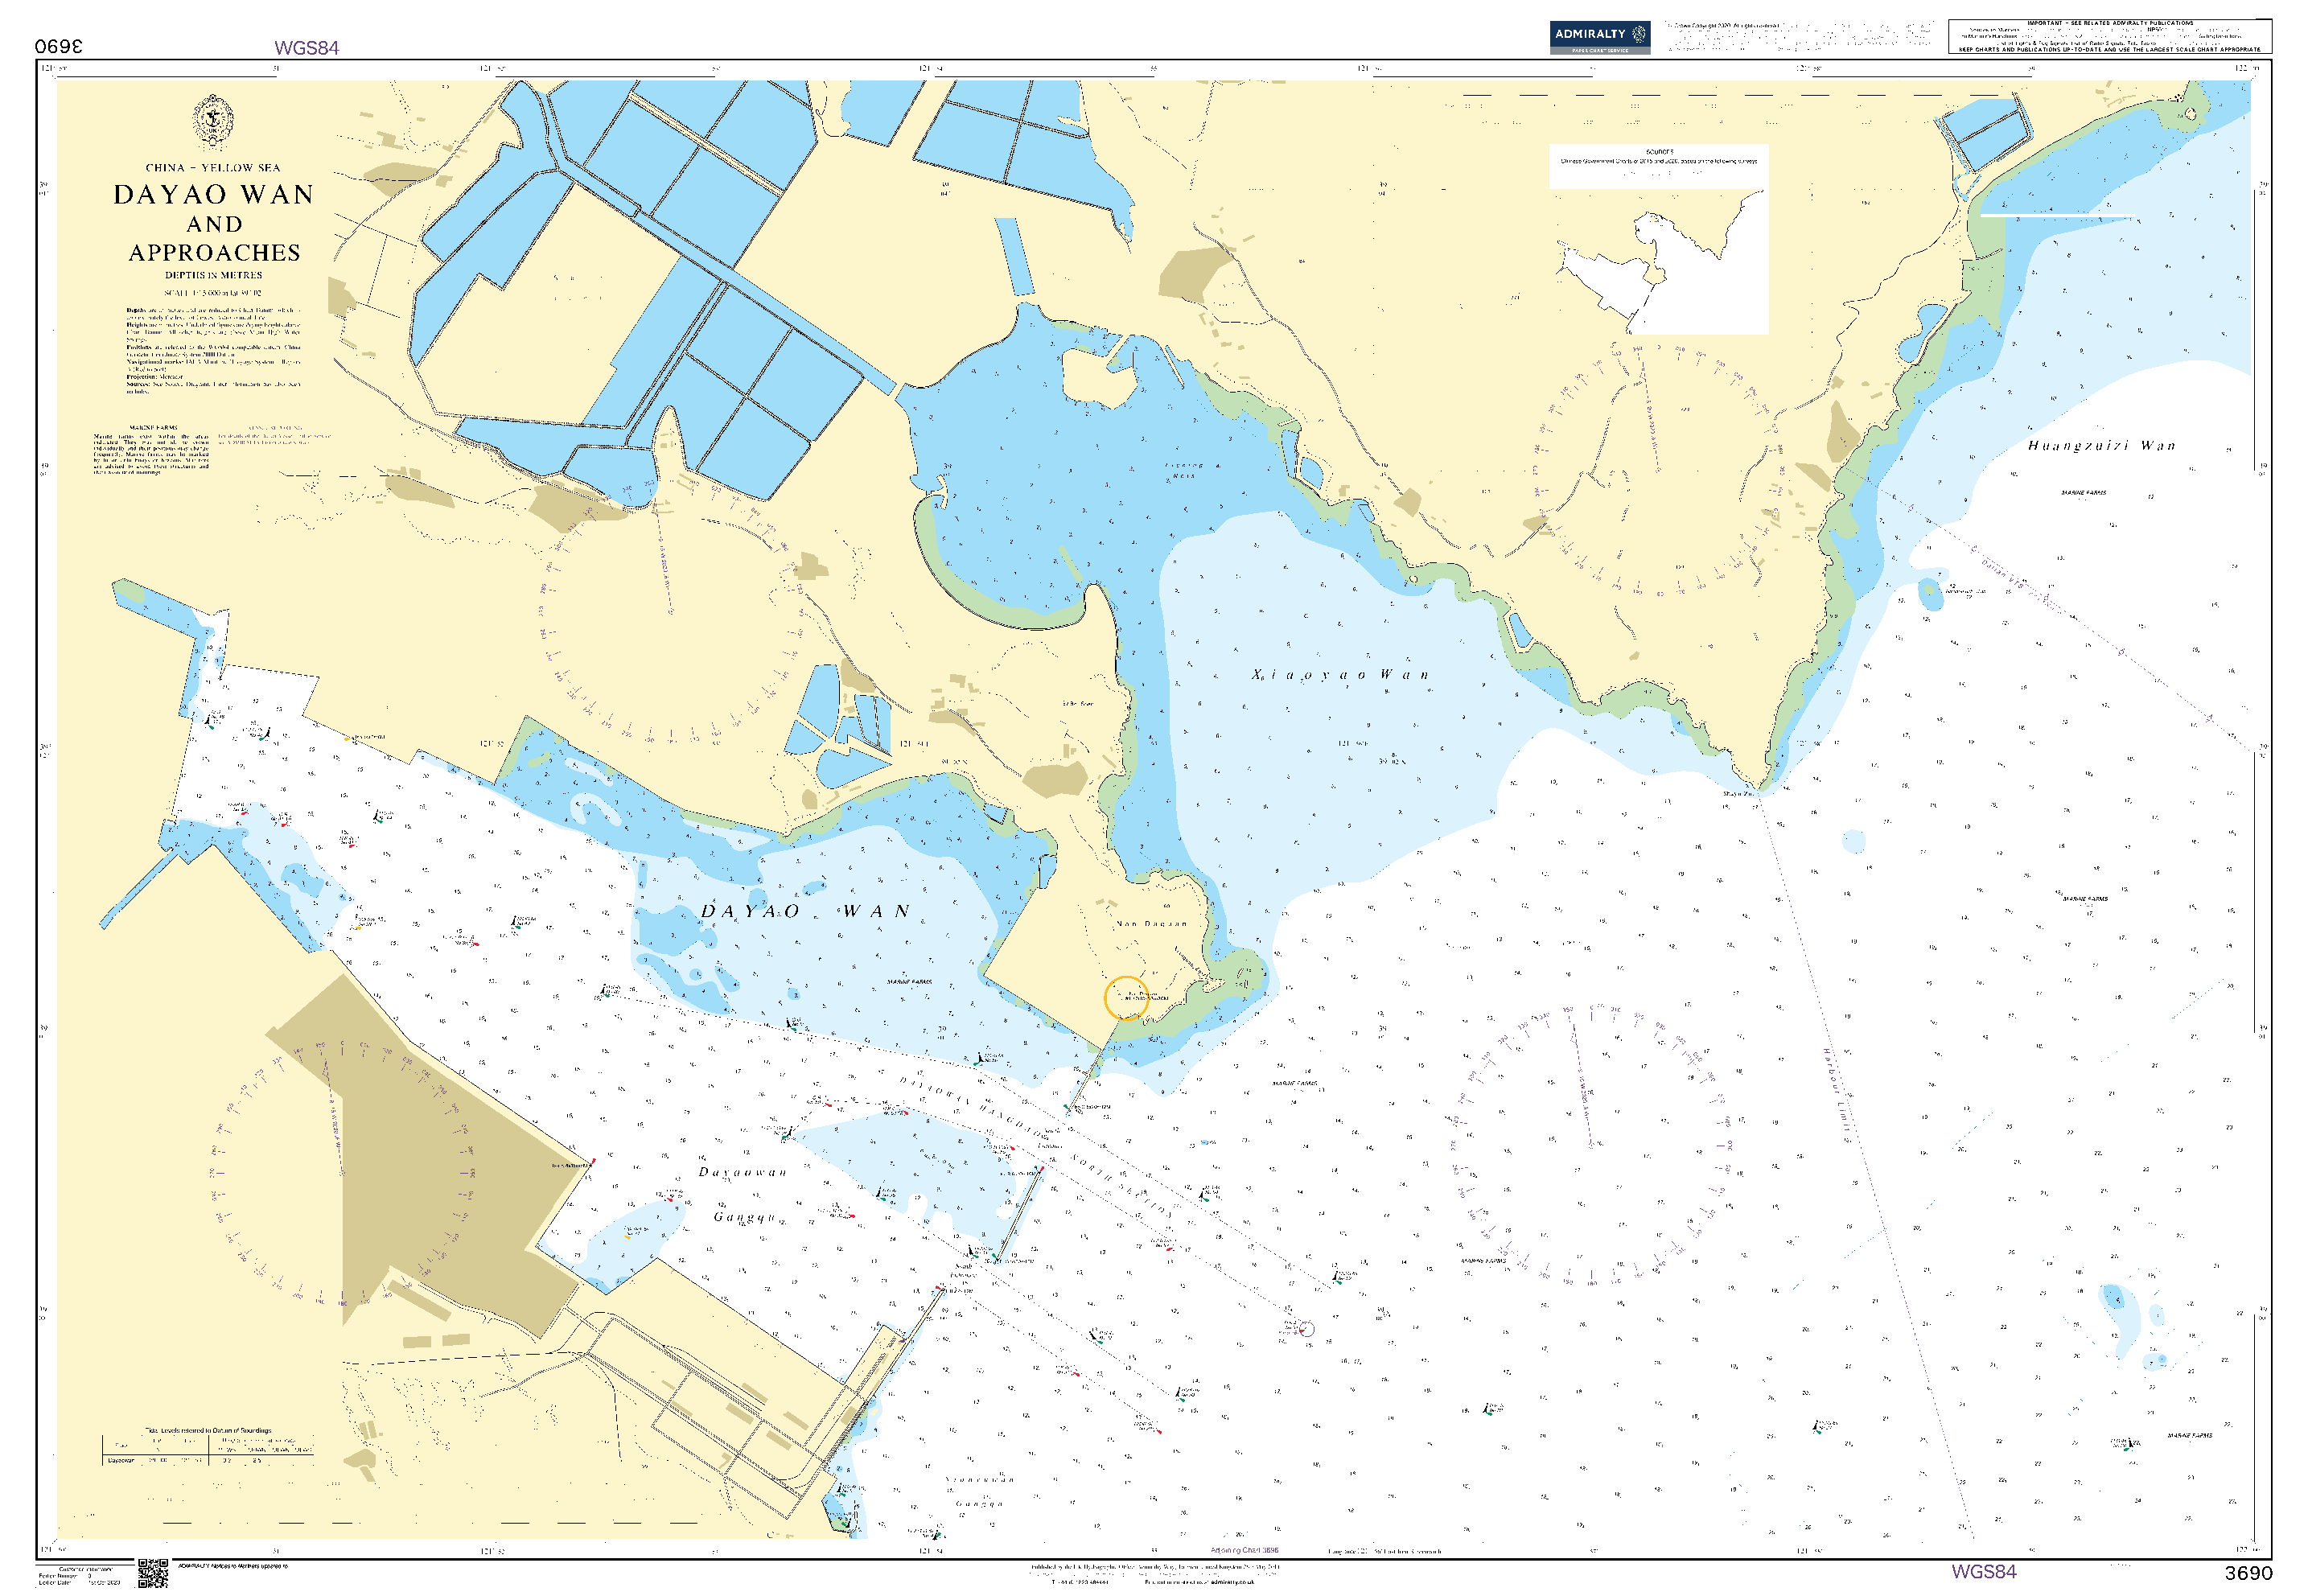Click the 'Tidal Levels referred to Datum of Soundings' table title
This screenshot has height=1596, width=2308.
(208, 1431)
